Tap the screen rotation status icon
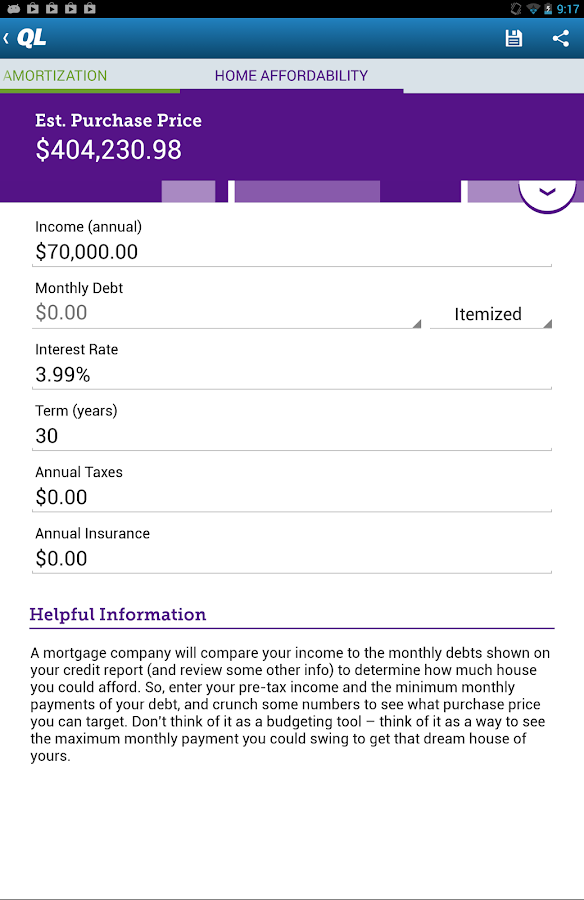This screenshot has height=900, width=584. coord(516,9)
